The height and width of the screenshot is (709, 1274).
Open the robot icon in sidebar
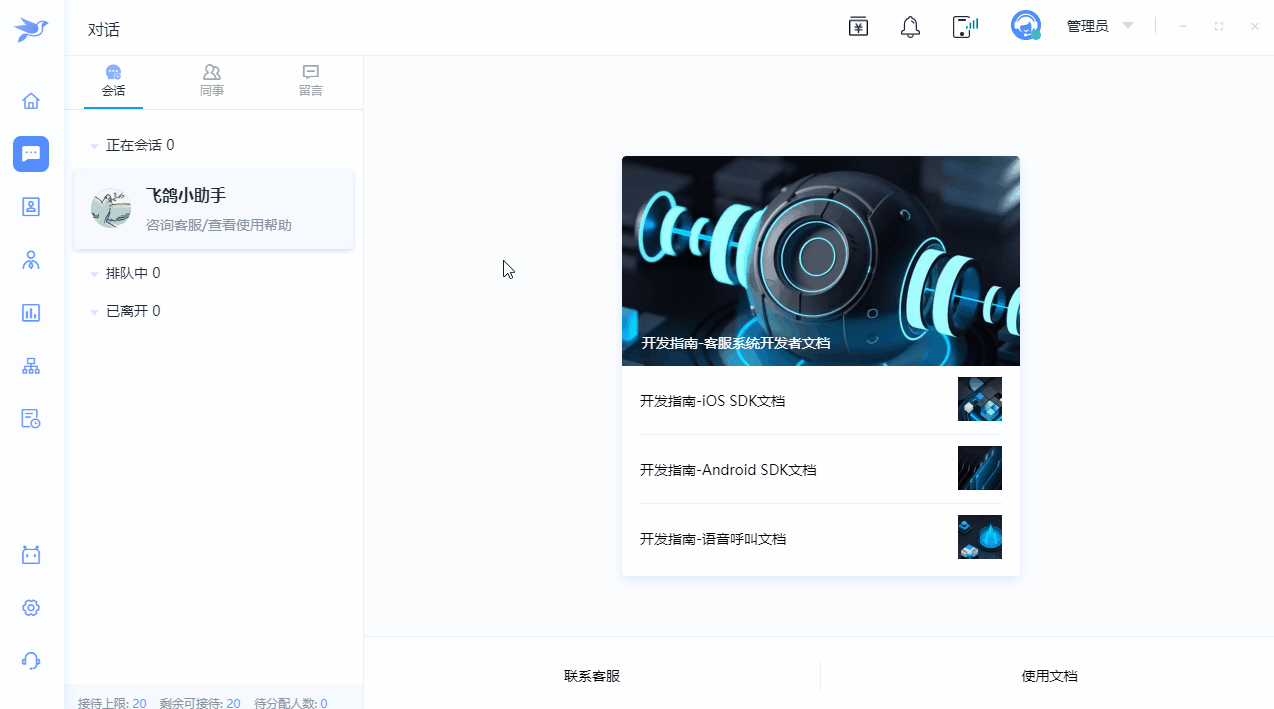pyautogui.click(x=31, y=555)
